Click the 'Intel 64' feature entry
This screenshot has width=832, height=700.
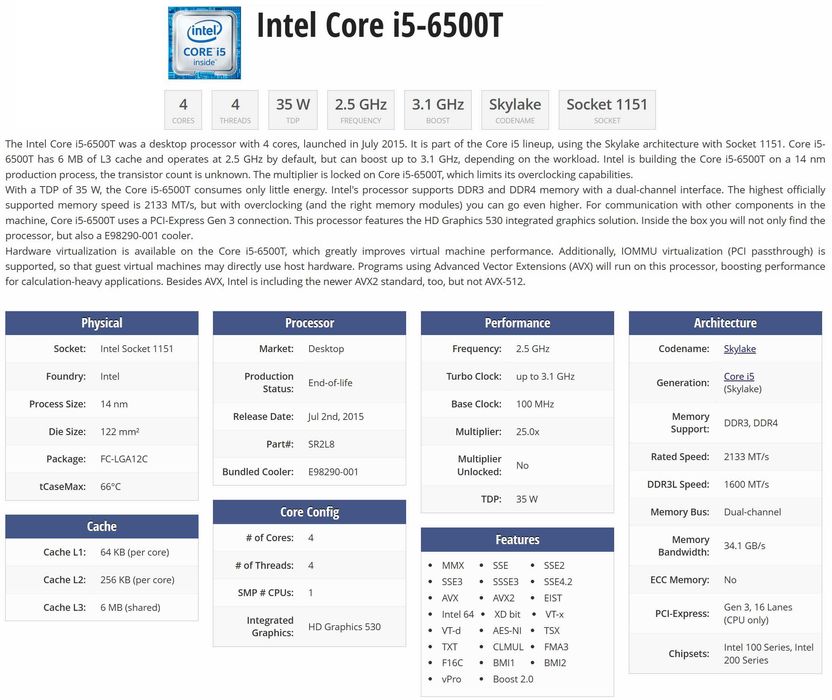click(x=458, y=615)
